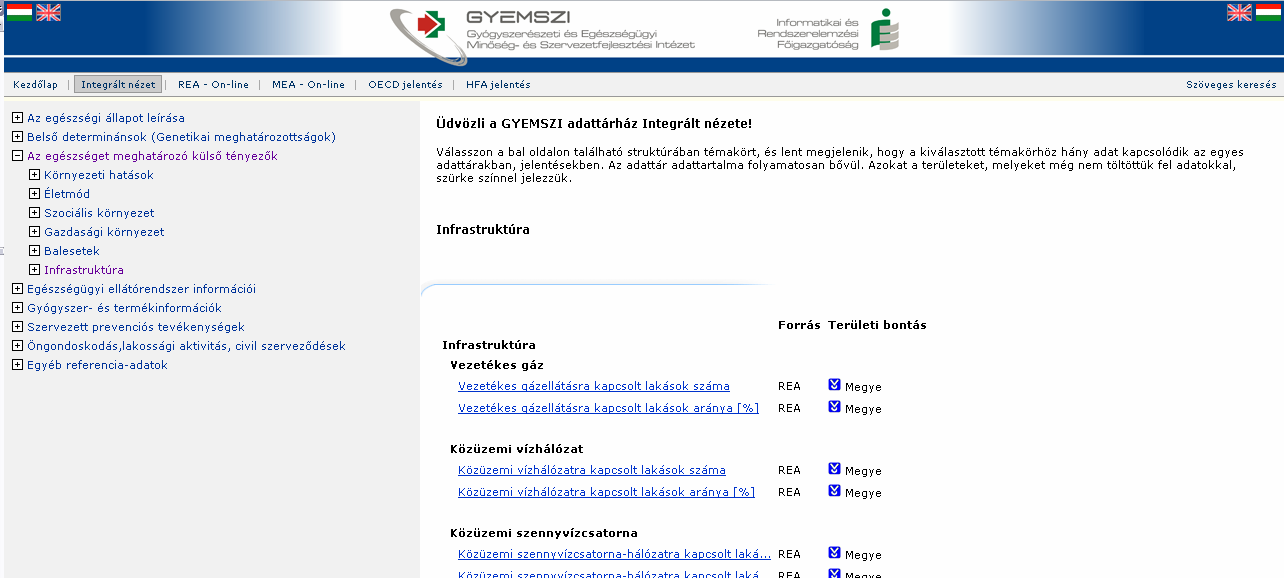The width and height of the screenshot is (1284, 578).
Task: Select Gazdasági környezet tree label
Action: pyautogui.click(x=104, y=232)
